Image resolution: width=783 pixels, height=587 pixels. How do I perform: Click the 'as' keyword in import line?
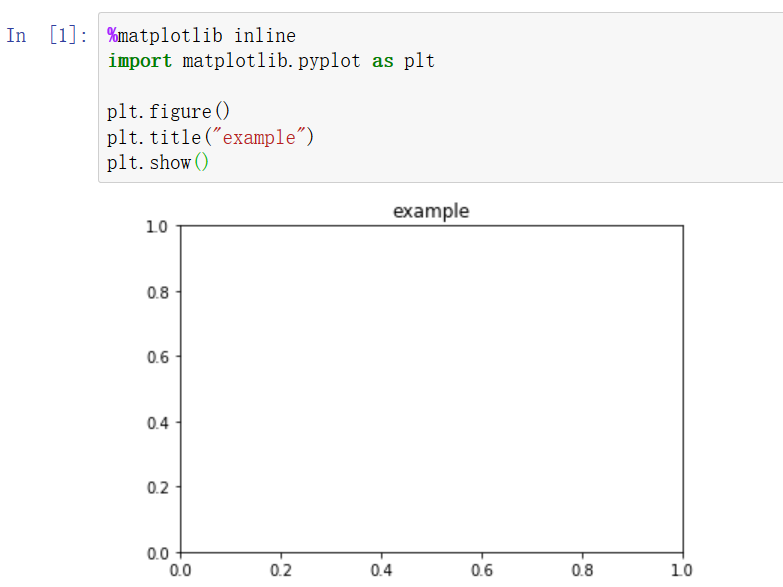tap(383, 61)
